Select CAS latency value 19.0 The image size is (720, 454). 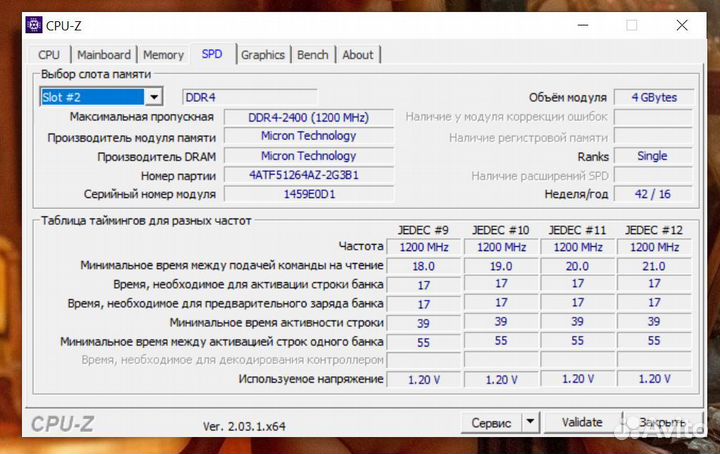click(501, 266)
